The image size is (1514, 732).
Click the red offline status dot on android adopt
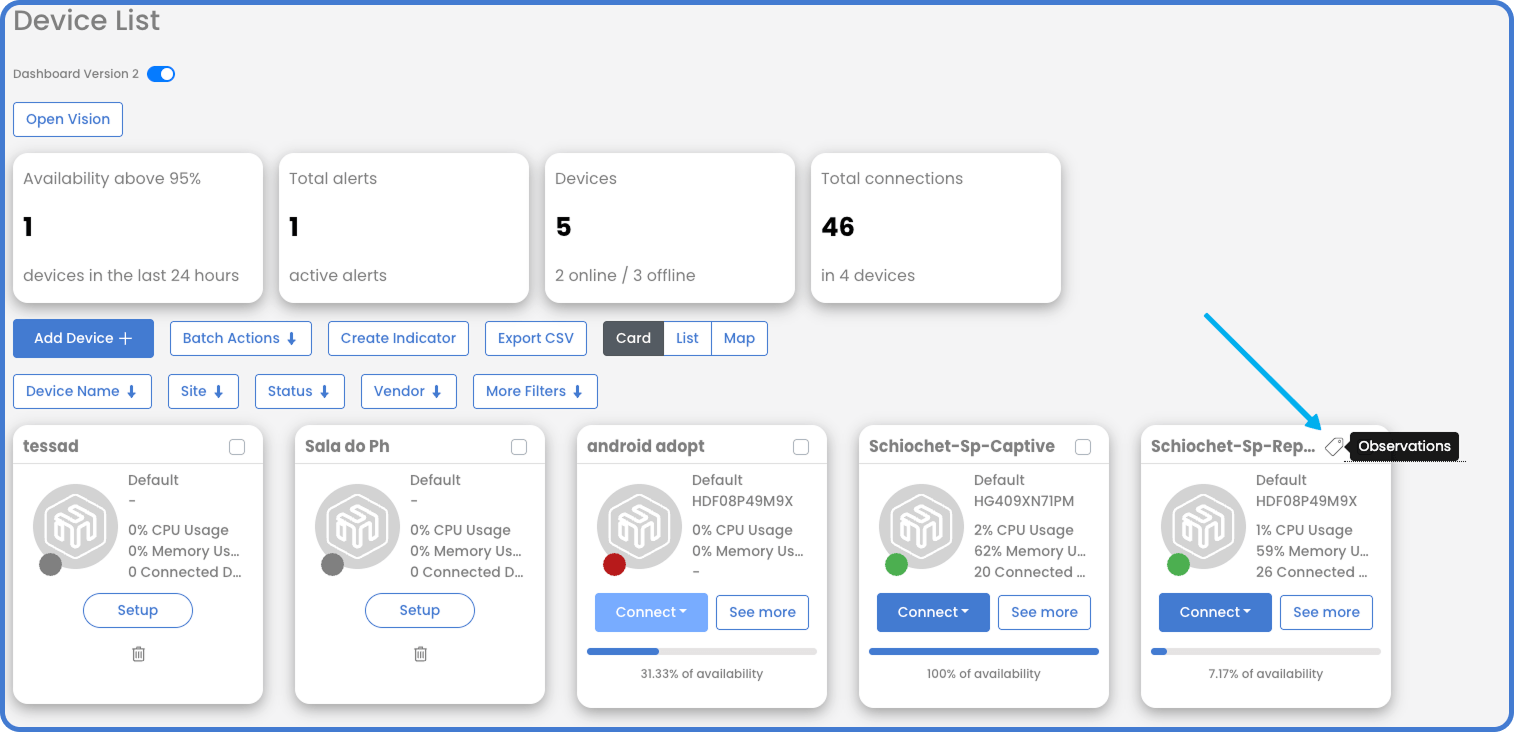[x=614, y=564]
